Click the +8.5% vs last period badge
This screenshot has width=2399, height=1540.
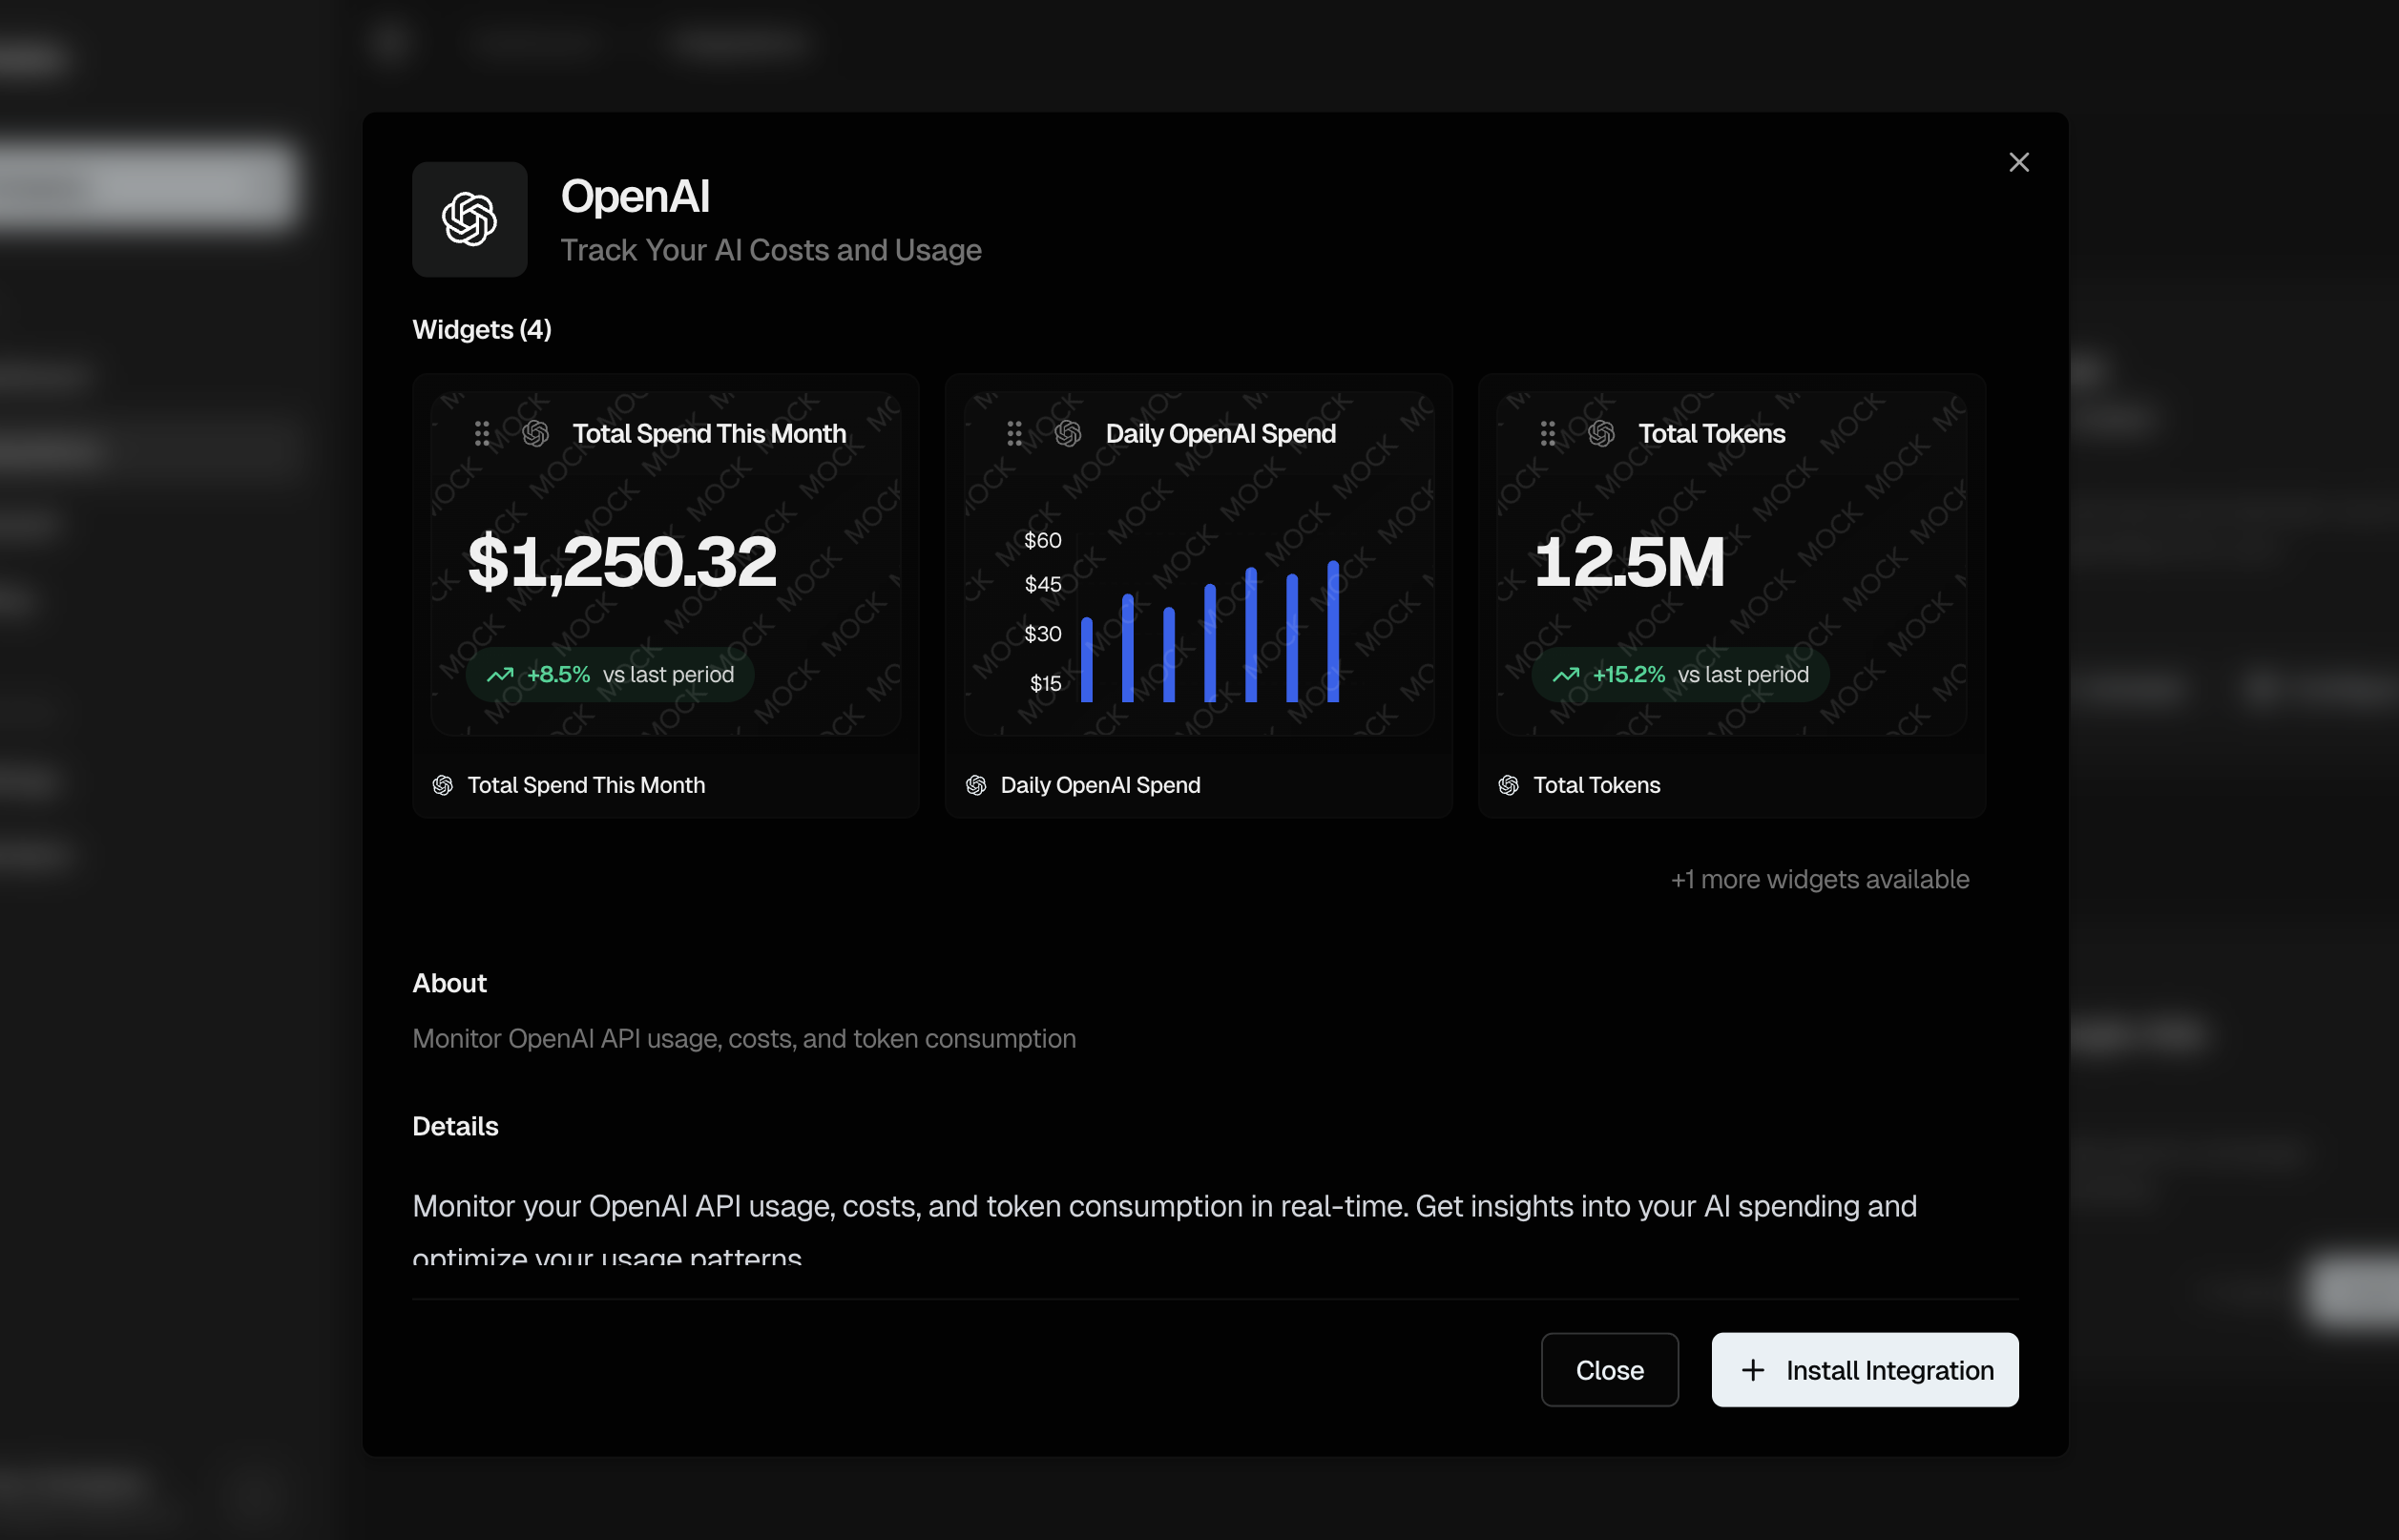click(609, 674)
